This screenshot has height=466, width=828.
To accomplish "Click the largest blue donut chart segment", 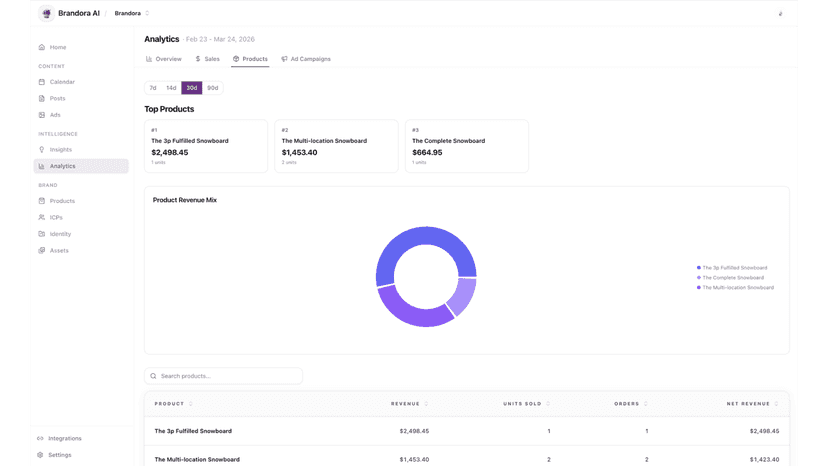I will pos(417,236).
